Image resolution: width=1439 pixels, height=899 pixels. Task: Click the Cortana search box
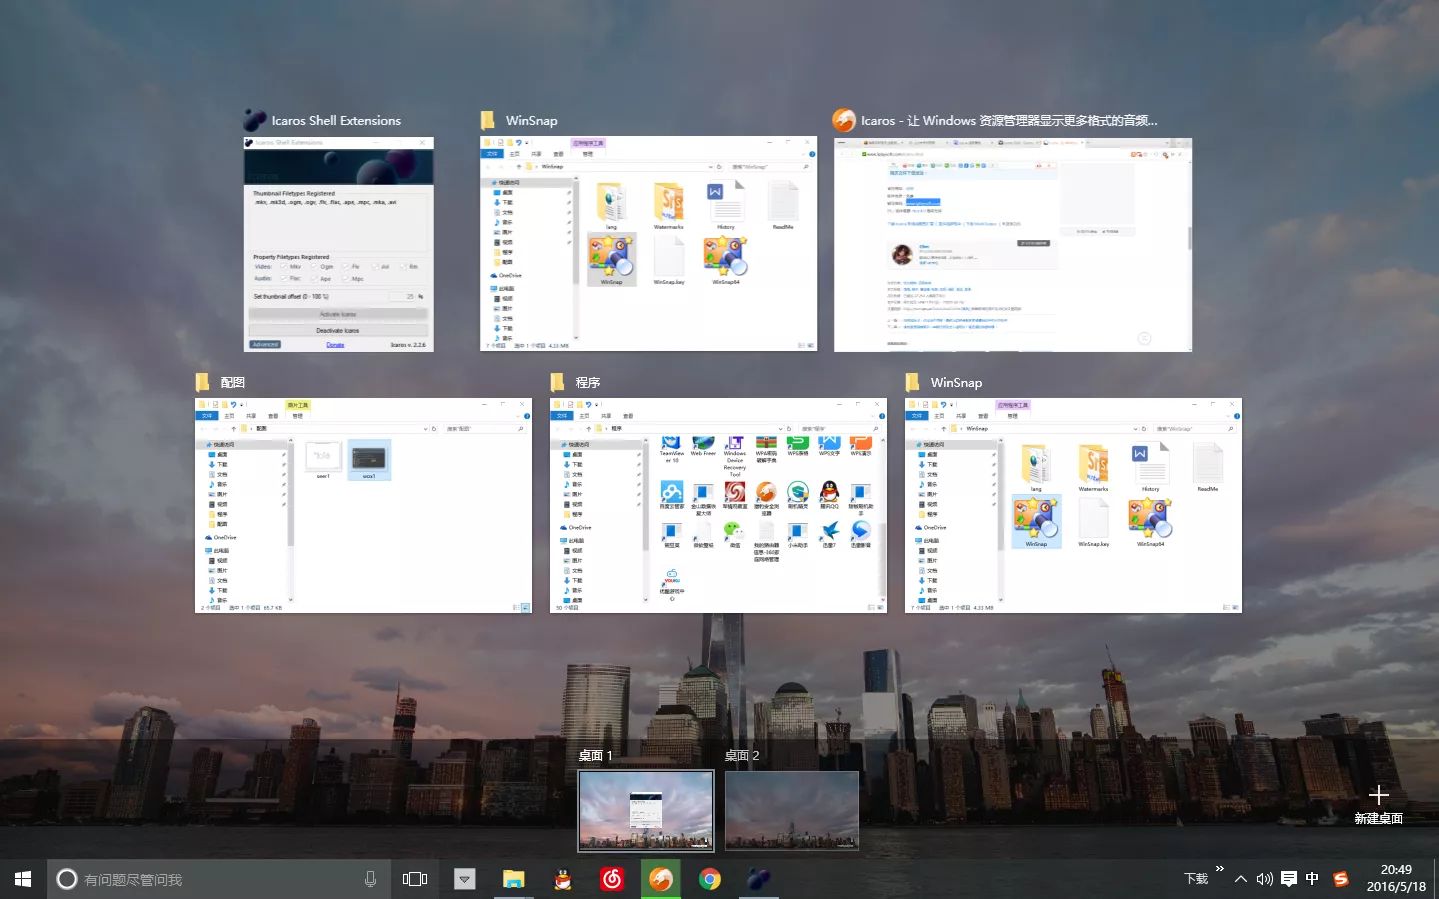click(x=217, y=879)
